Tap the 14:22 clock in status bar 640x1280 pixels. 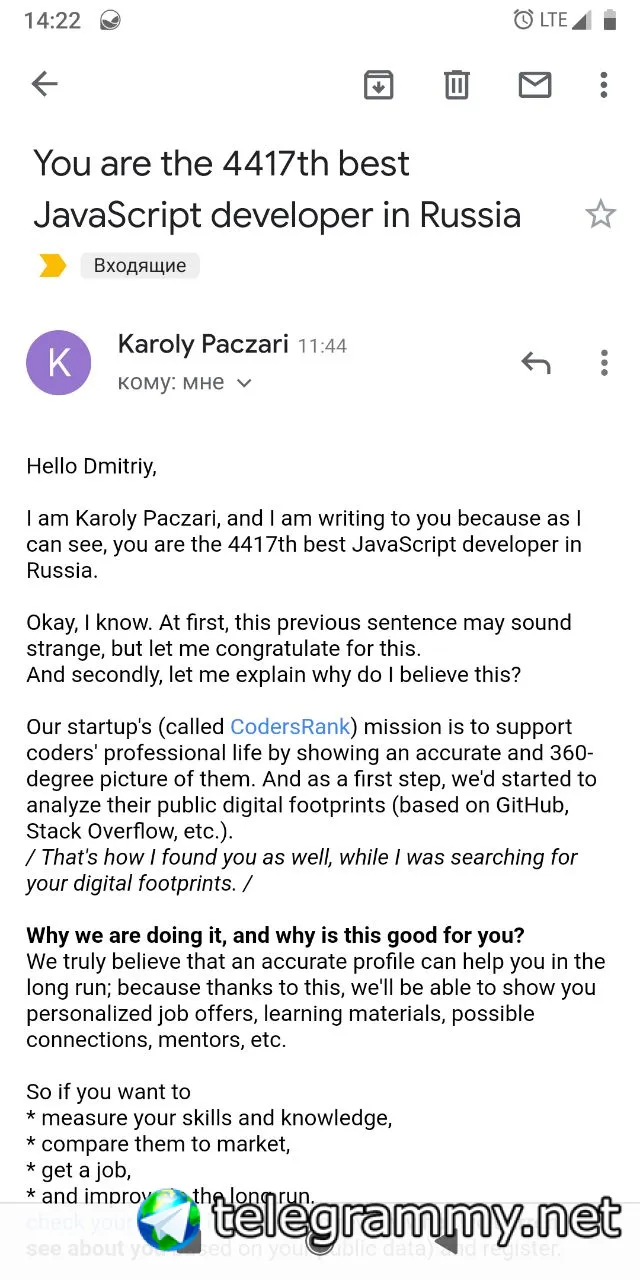pyautogui.click(x=52, y=20)
